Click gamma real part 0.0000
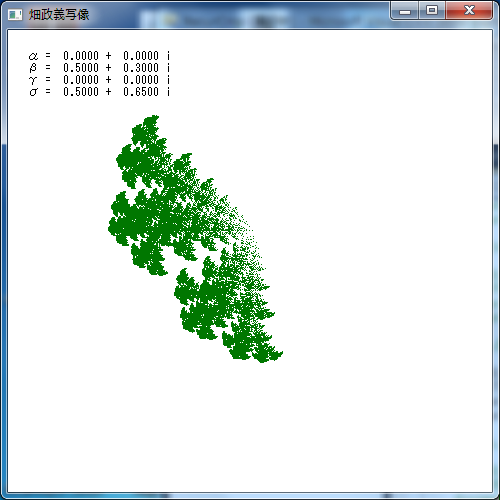500x500 pixels. 81,80
